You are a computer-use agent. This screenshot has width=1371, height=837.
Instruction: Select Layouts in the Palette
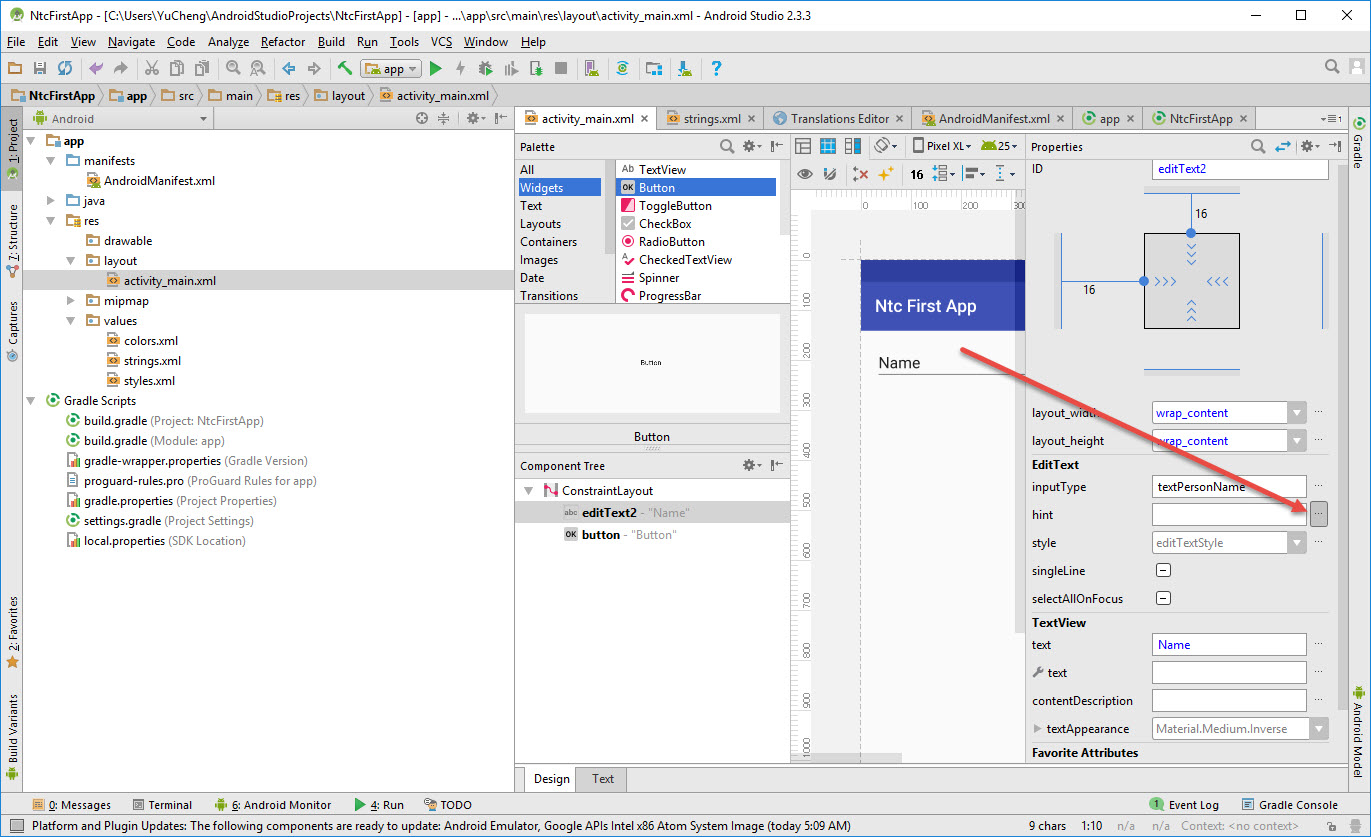[x=540, y=224]
